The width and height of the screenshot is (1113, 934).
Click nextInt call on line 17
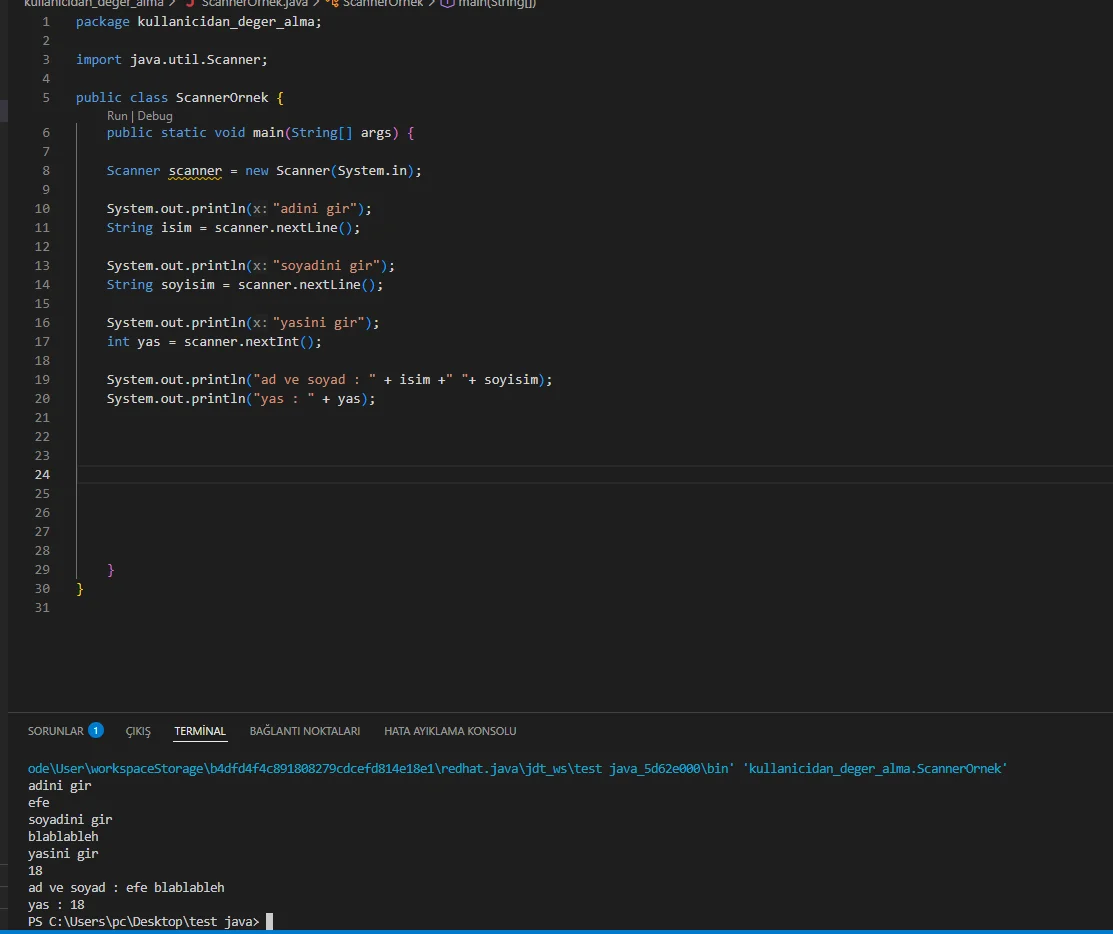point(273,341)
